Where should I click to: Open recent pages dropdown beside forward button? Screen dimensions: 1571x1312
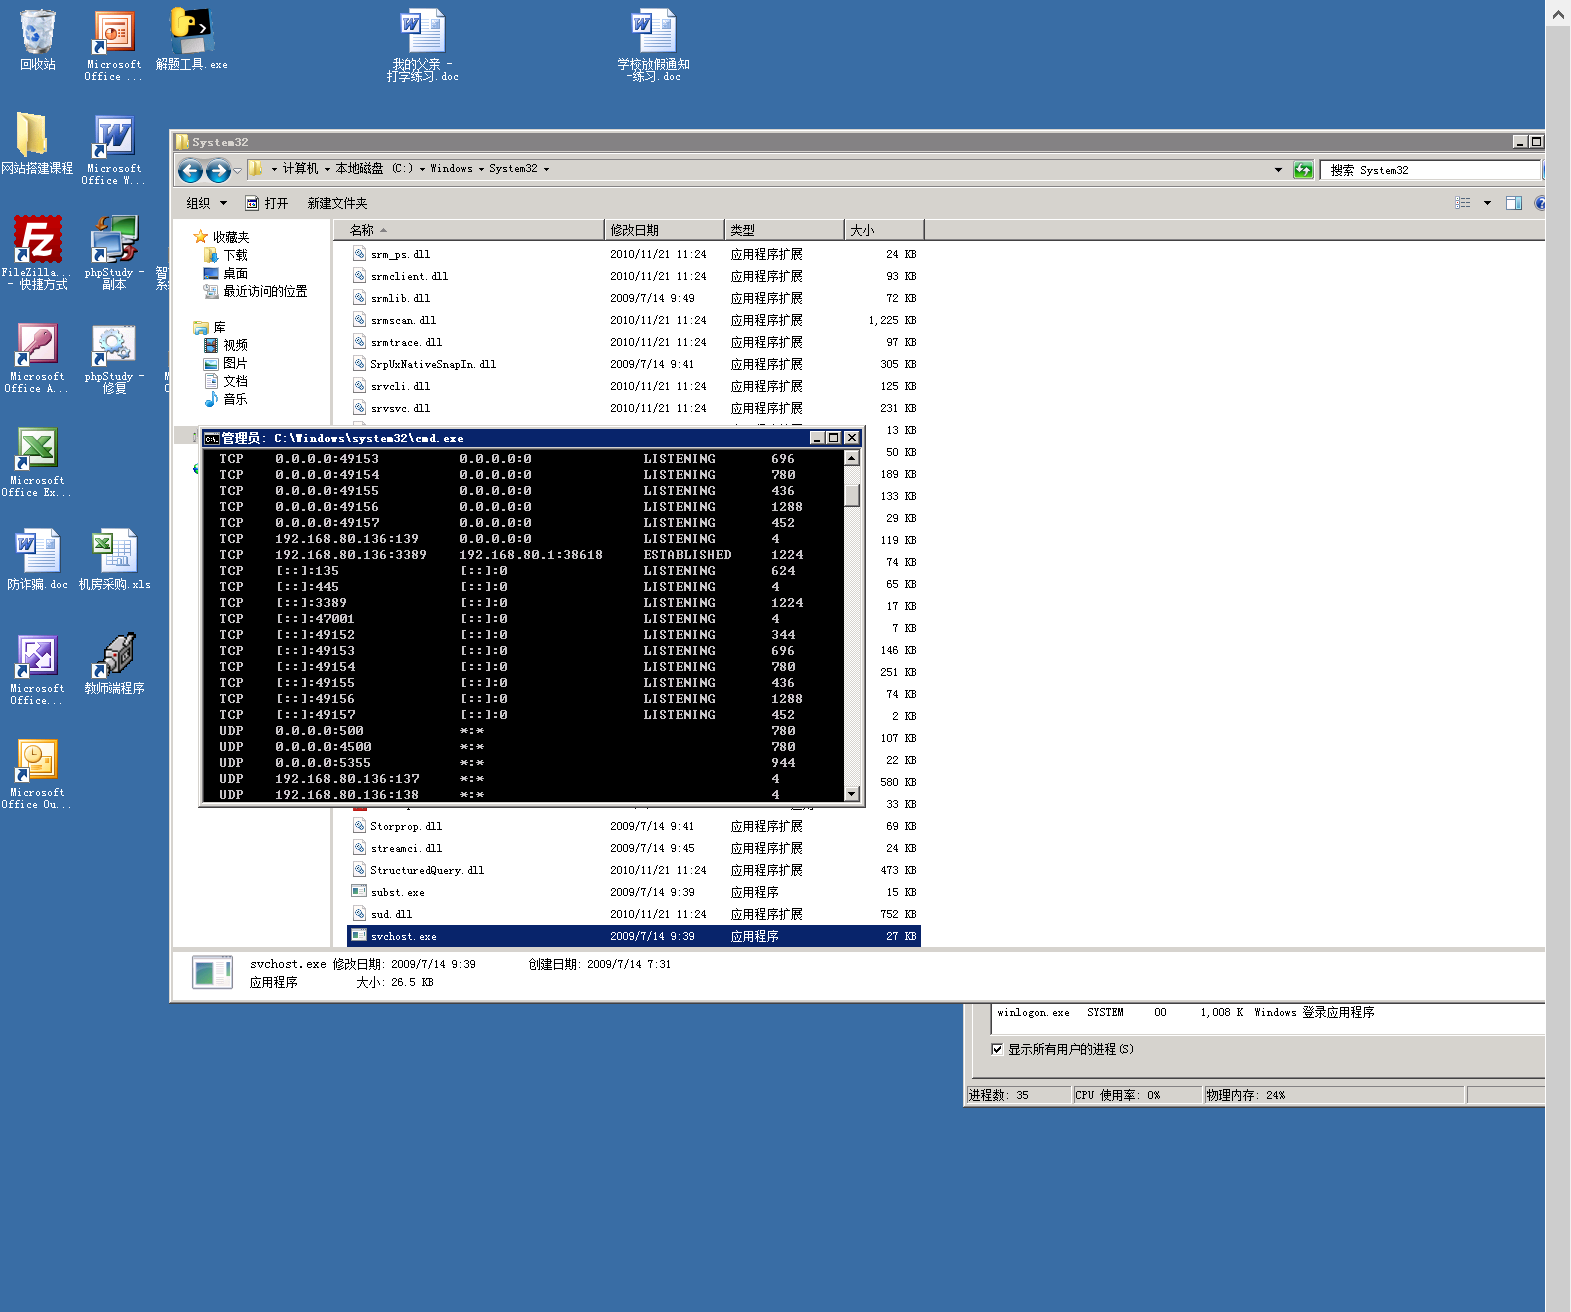pos(238,171)
